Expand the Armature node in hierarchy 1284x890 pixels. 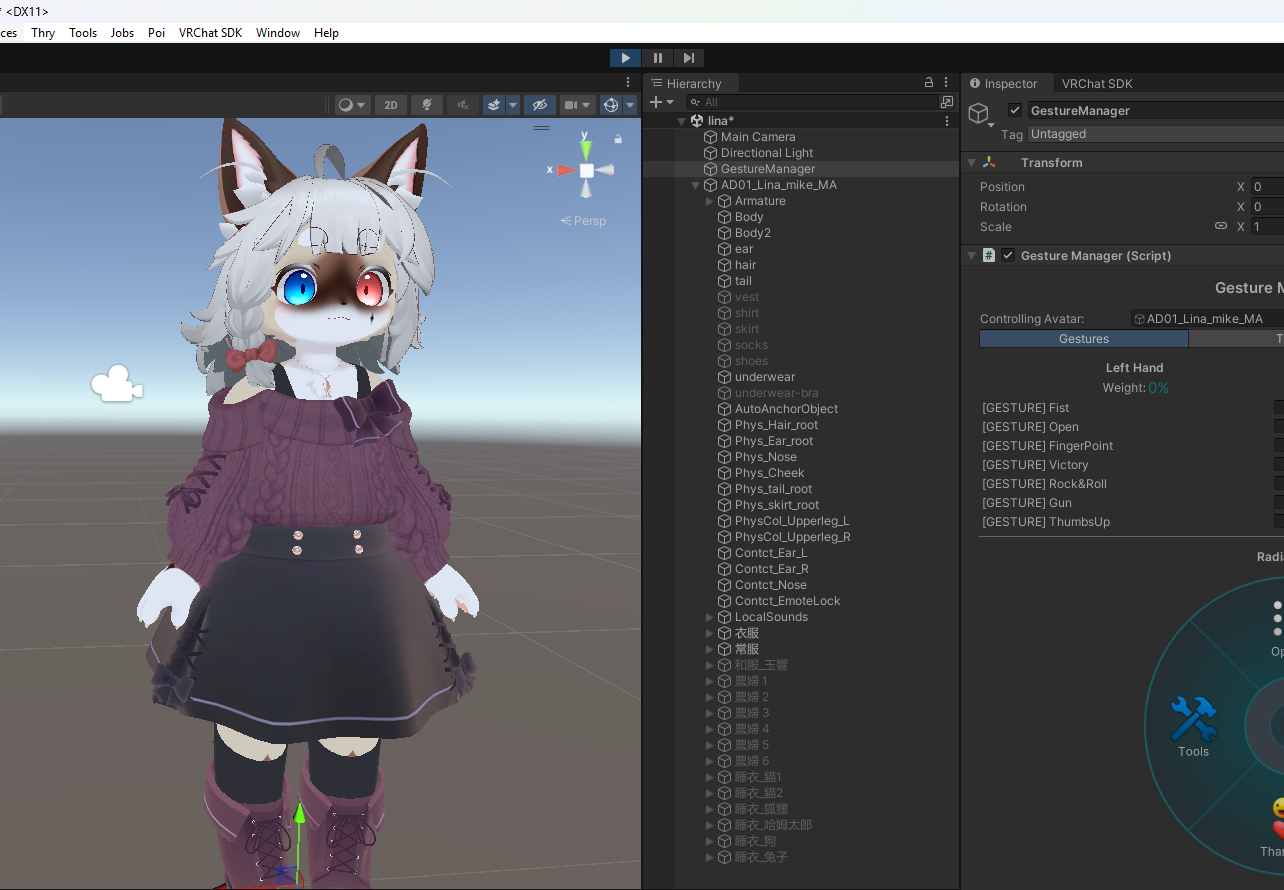[710, 201]
